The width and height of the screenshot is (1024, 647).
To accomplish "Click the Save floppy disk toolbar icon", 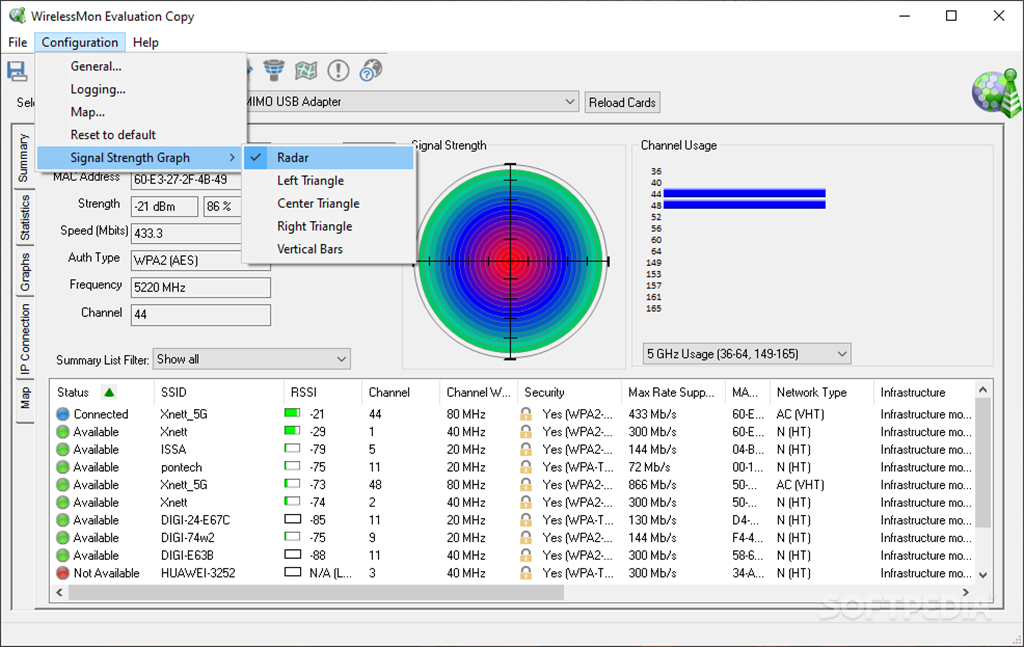I will pyautogui.click(x=17, y=71).
